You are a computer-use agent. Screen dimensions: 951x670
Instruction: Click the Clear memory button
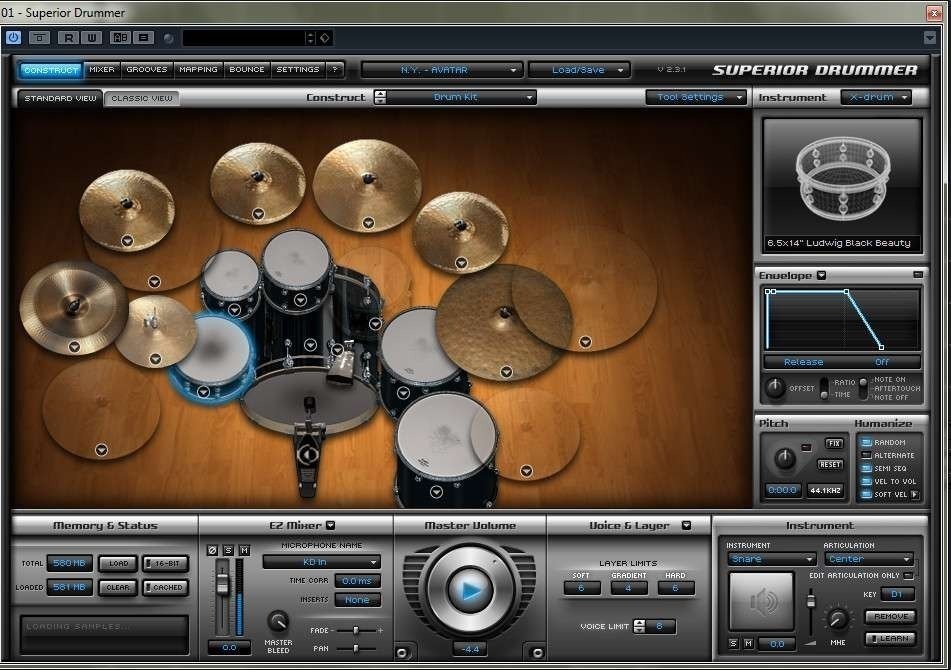(x=118, y=588)
